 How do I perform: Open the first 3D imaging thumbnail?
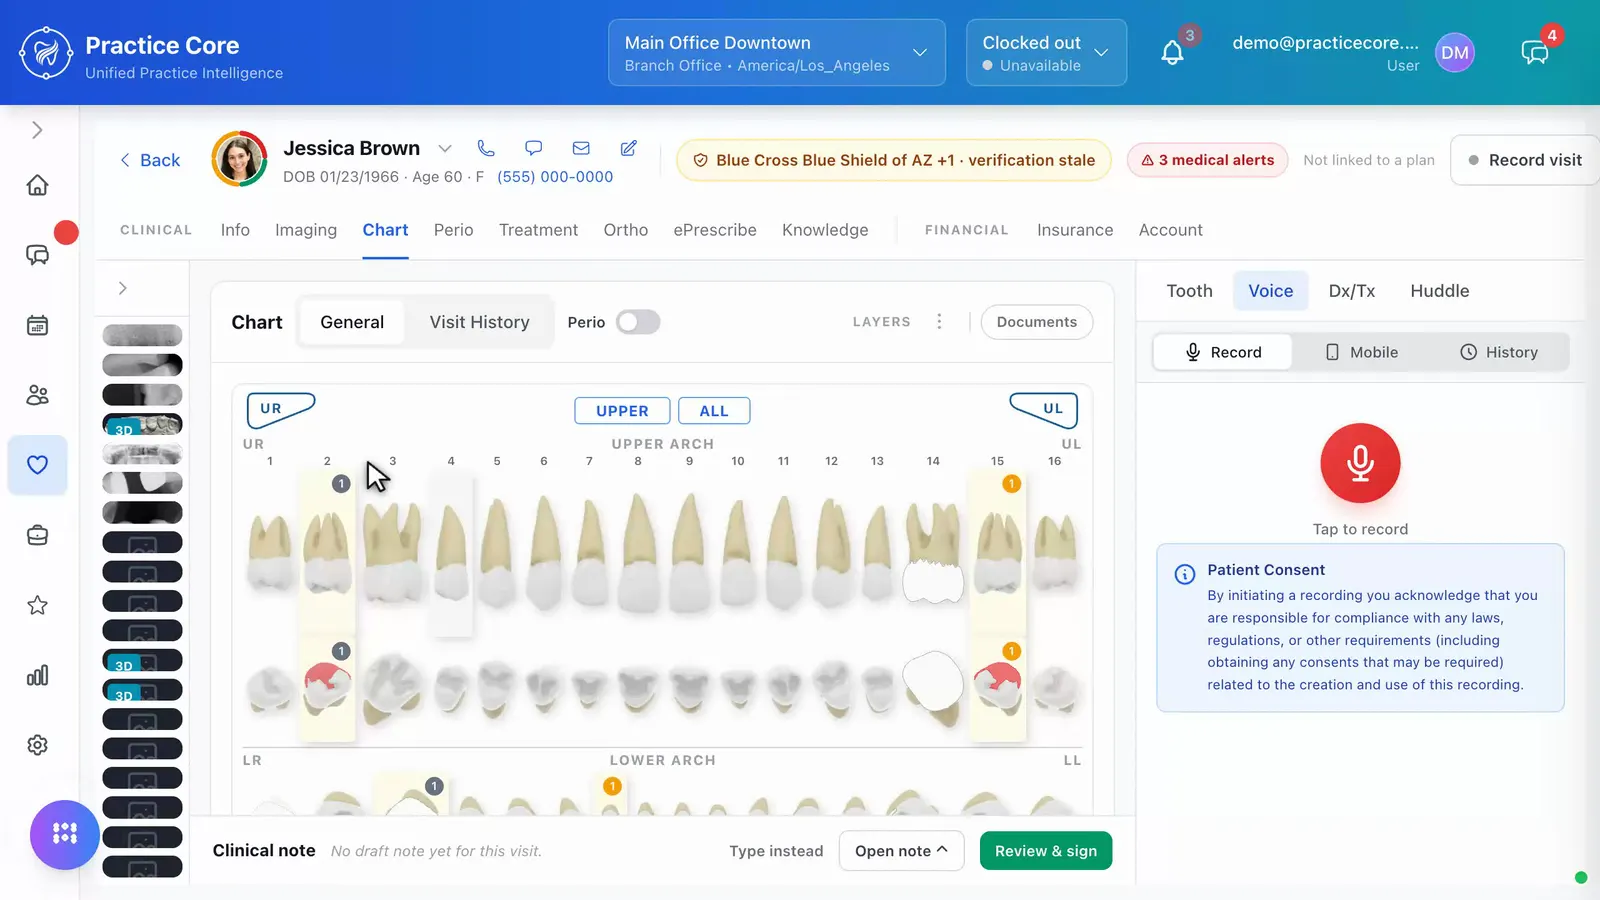(x=142, y=424)
